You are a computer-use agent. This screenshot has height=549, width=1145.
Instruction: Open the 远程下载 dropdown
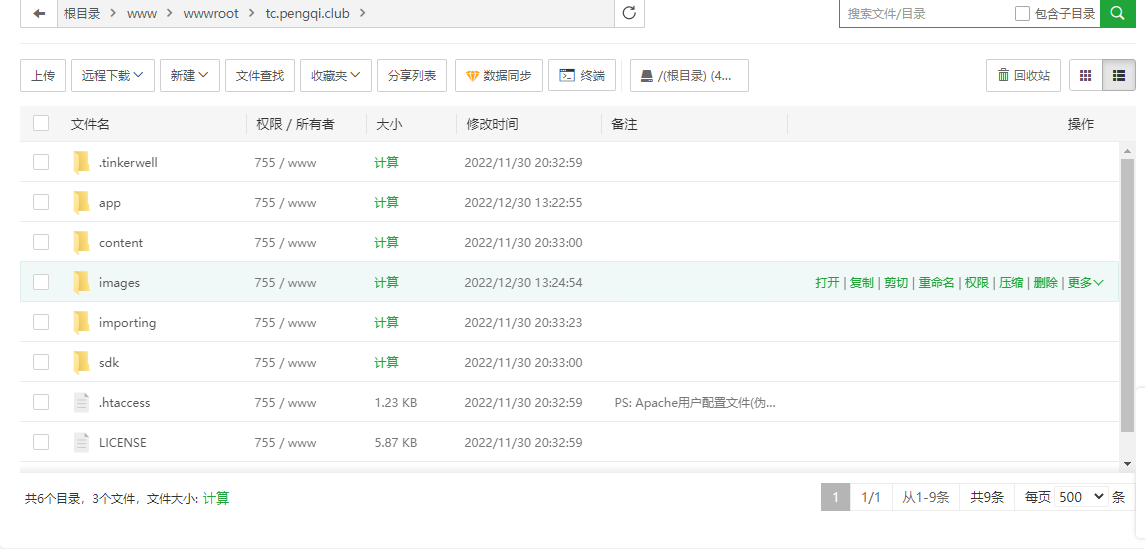(112, 75)
